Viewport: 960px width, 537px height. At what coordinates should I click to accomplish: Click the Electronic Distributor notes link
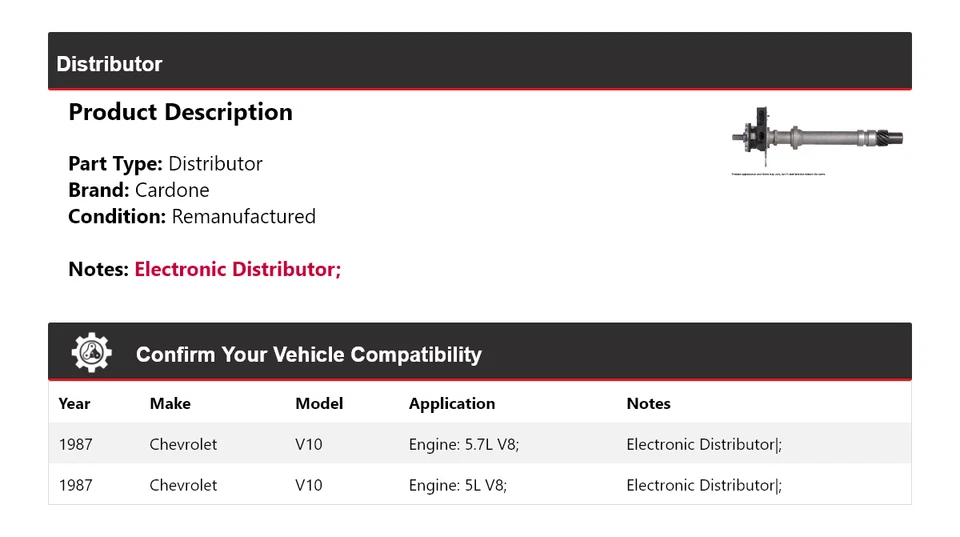coord(237,269)
